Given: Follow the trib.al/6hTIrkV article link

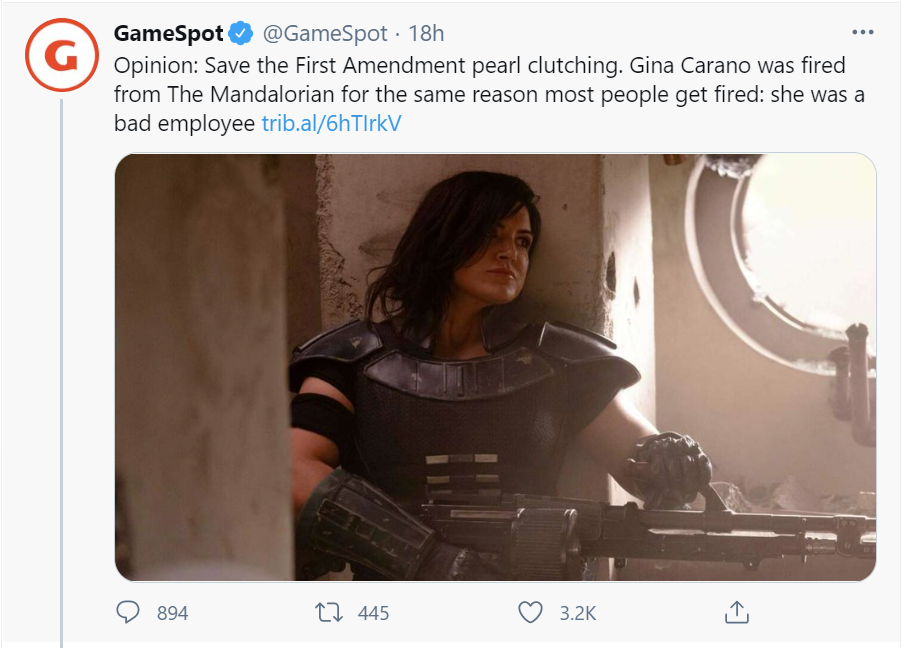Looking at the screenshot, I should 331,124.
